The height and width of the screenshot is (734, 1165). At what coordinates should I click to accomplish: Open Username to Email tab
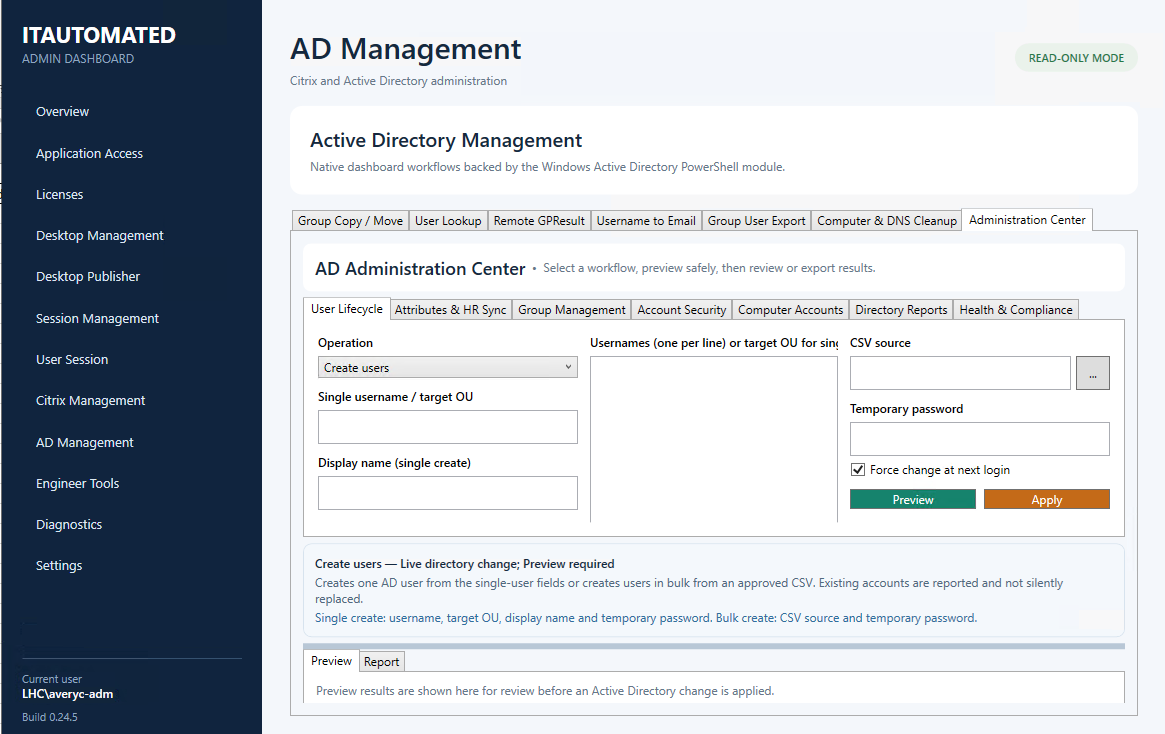tap(646, 221)
